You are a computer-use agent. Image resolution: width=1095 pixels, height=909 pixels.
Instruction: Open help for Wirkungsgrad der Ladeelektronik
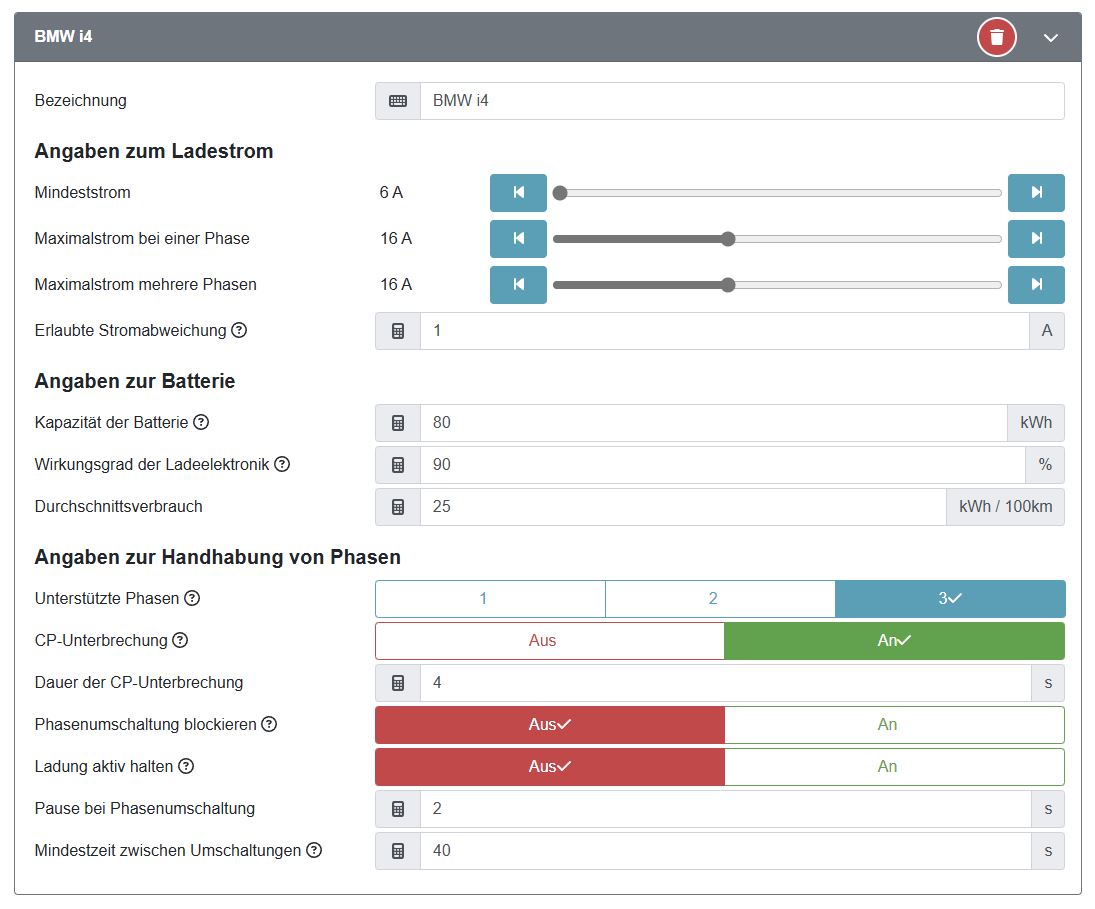[282, 464]
